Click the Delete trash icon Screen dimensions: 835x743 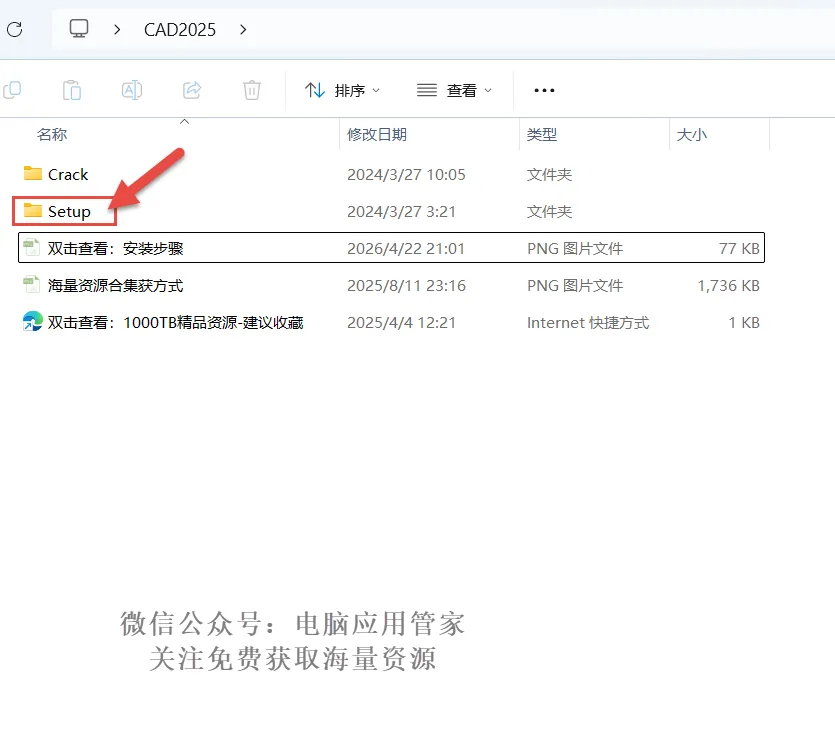[252, 90]
